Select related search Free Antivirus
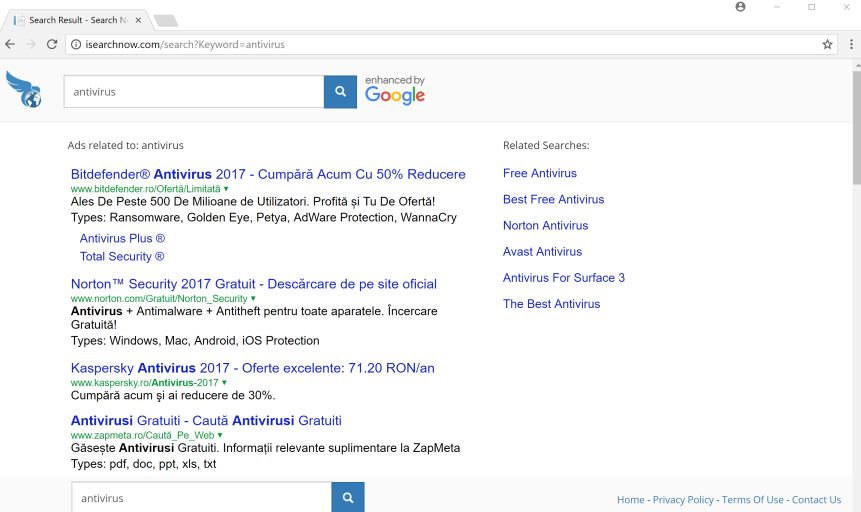 (540, 173)
